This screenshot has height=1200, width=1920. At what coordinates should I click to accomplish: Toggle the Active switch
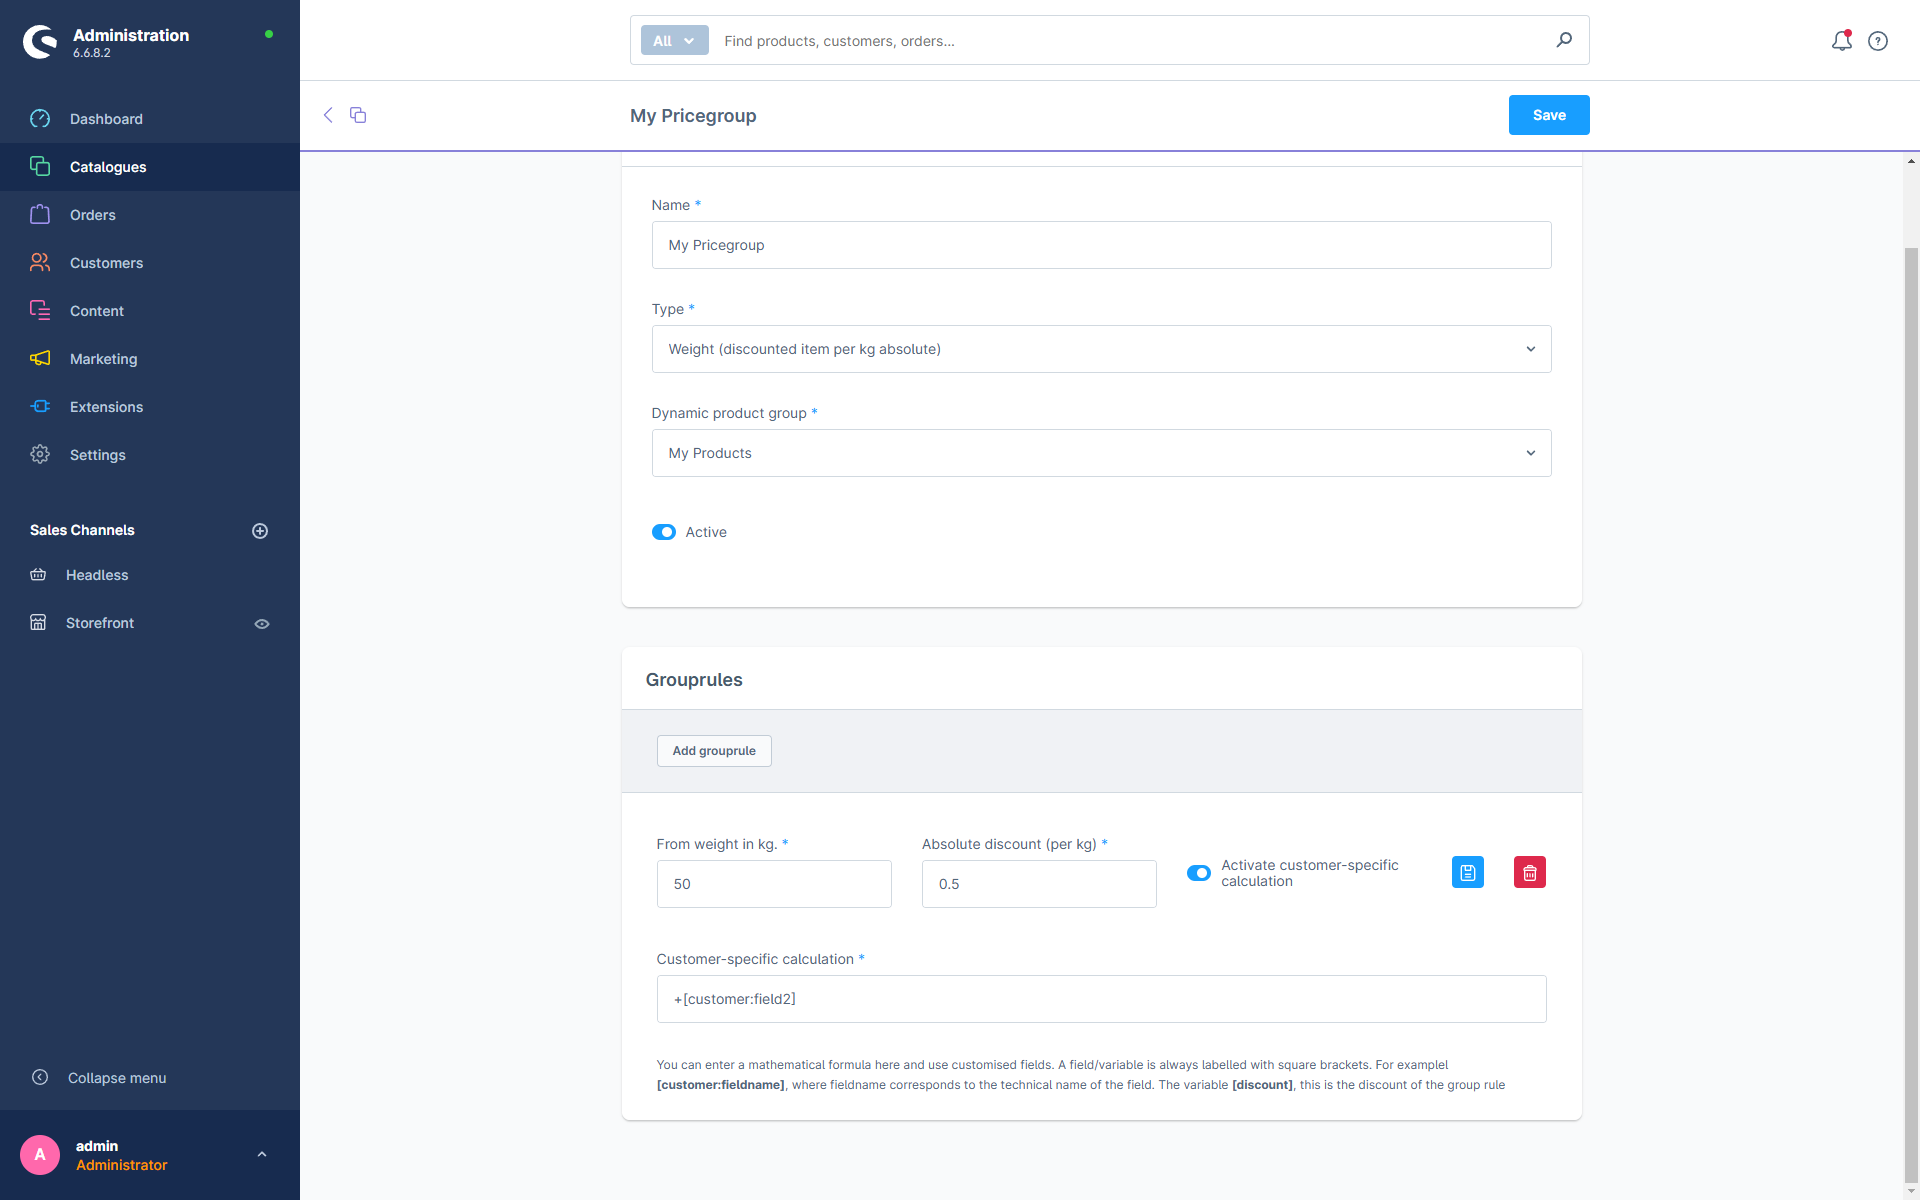click(x=664, y=532)
